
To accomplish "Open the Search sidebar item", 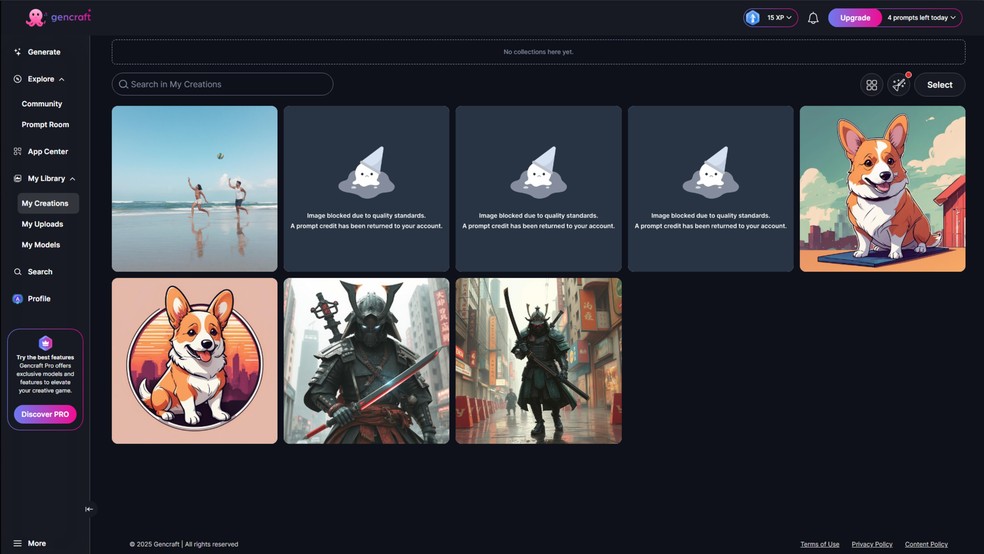I will point(40,272).
